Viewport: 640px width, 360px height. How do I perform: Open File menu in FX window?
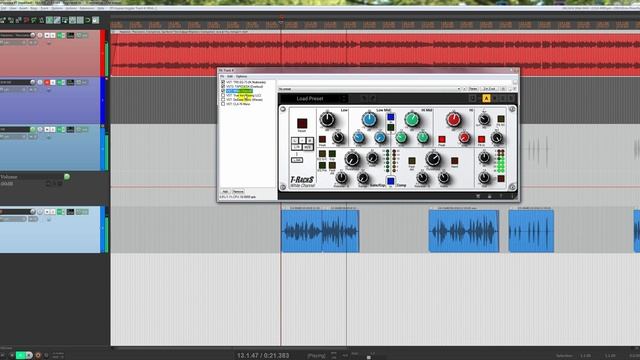tap(222, 76)
